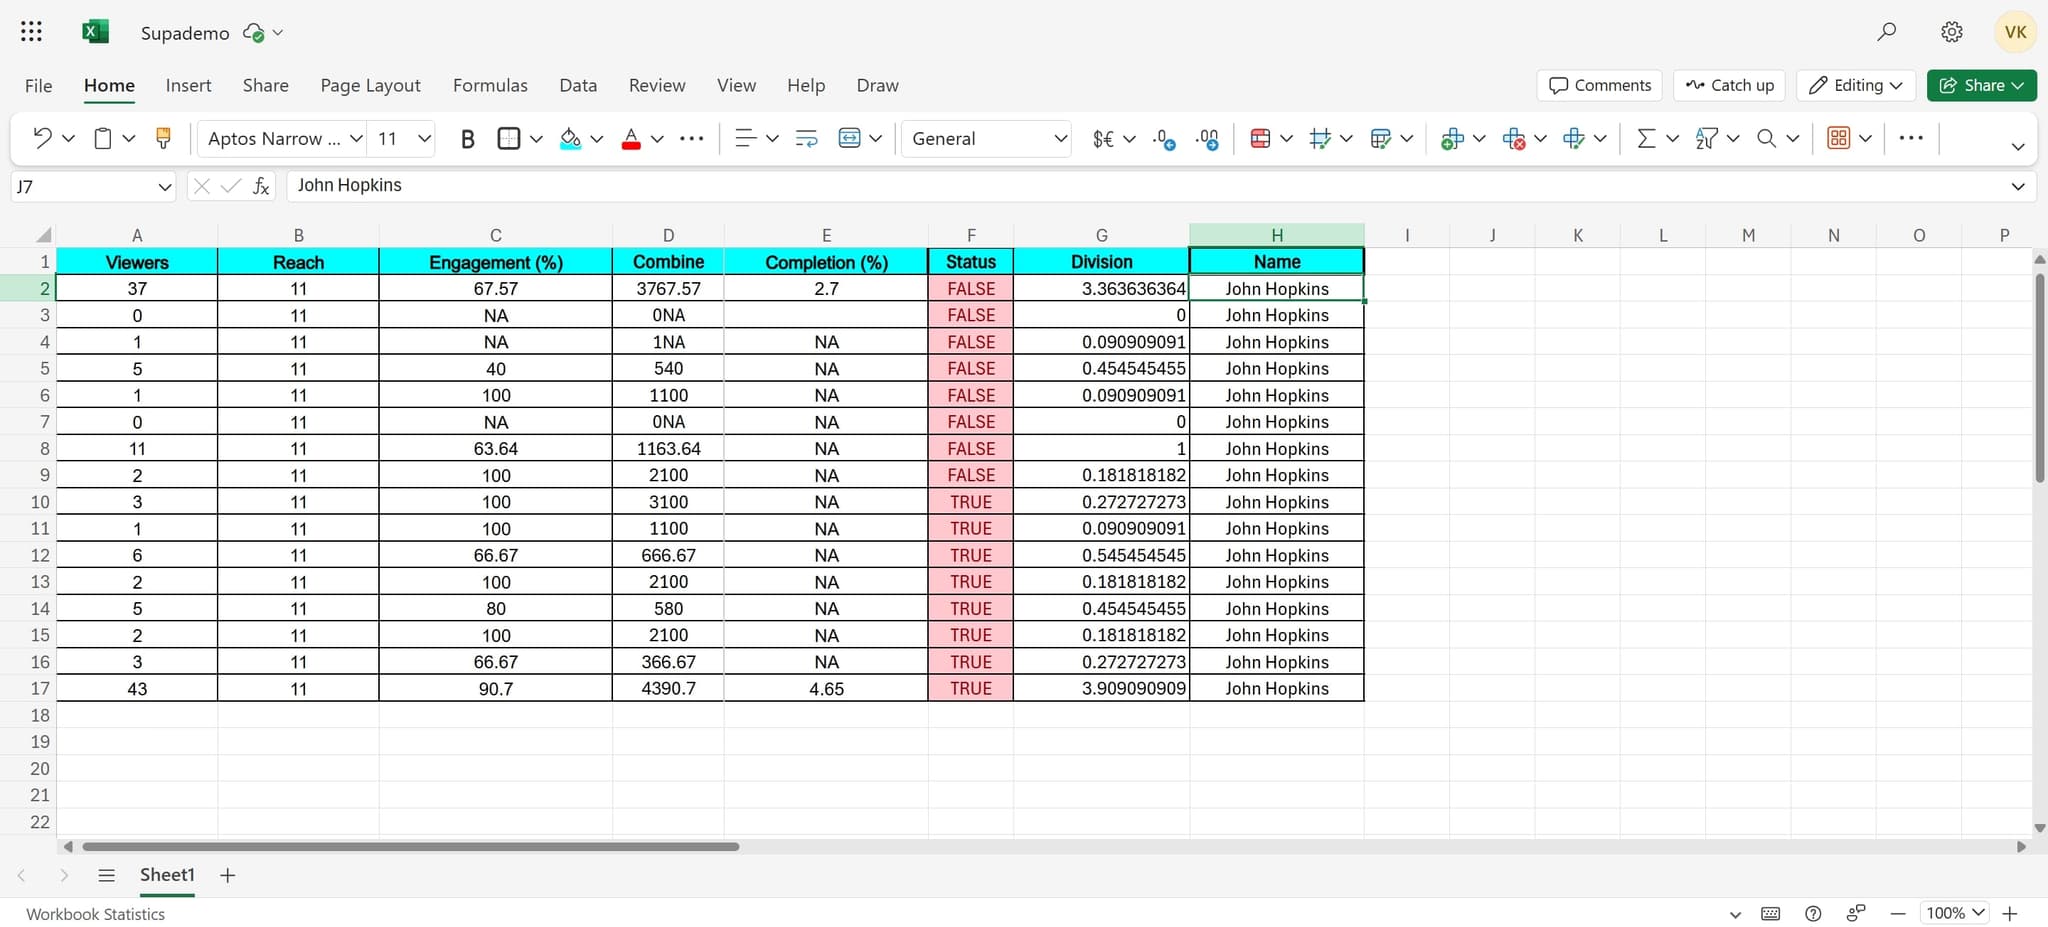The height and width of the screenshot is (927, 2048).
Task: Toggle the Editing mode dropdown
Action: point(1855,85)
